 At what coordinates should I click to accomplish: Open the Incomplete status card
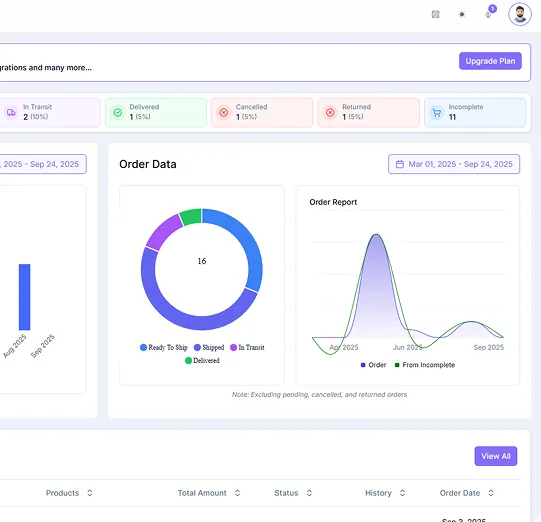475,112
